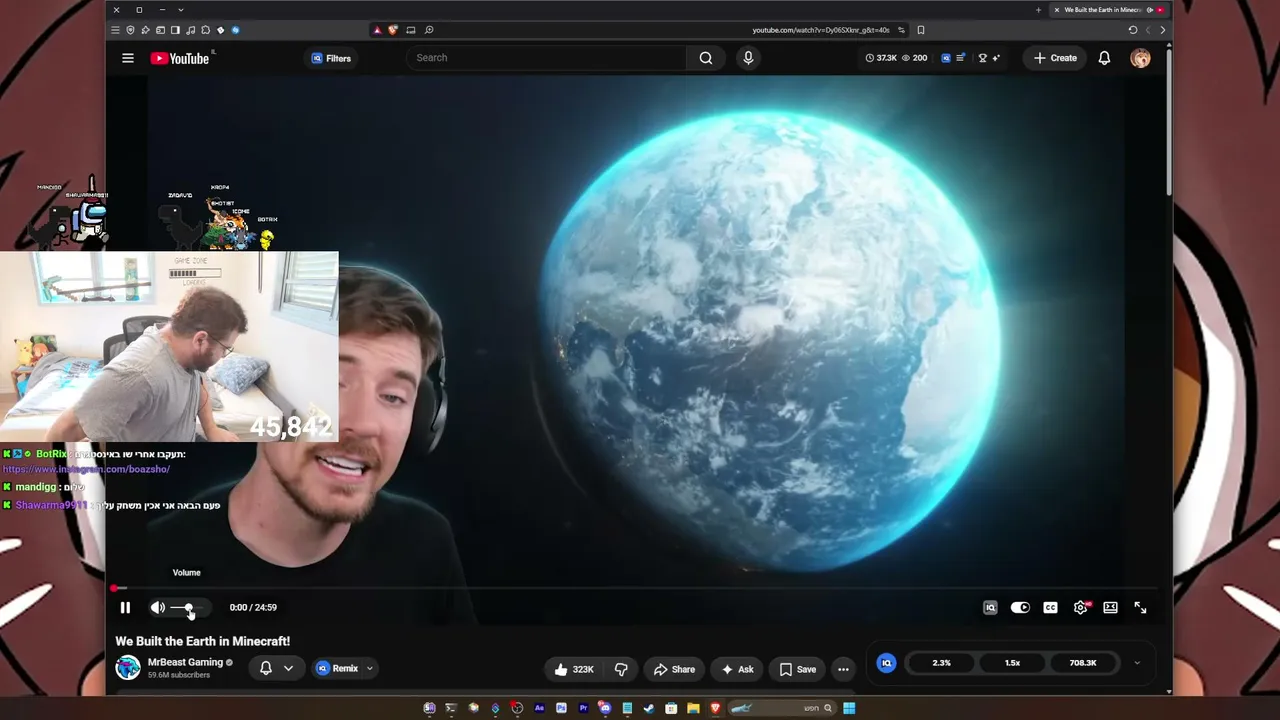Open File Explorer from the taskbar
Image resolution: width=1280 pixels, height=720 pixels.
692,708
